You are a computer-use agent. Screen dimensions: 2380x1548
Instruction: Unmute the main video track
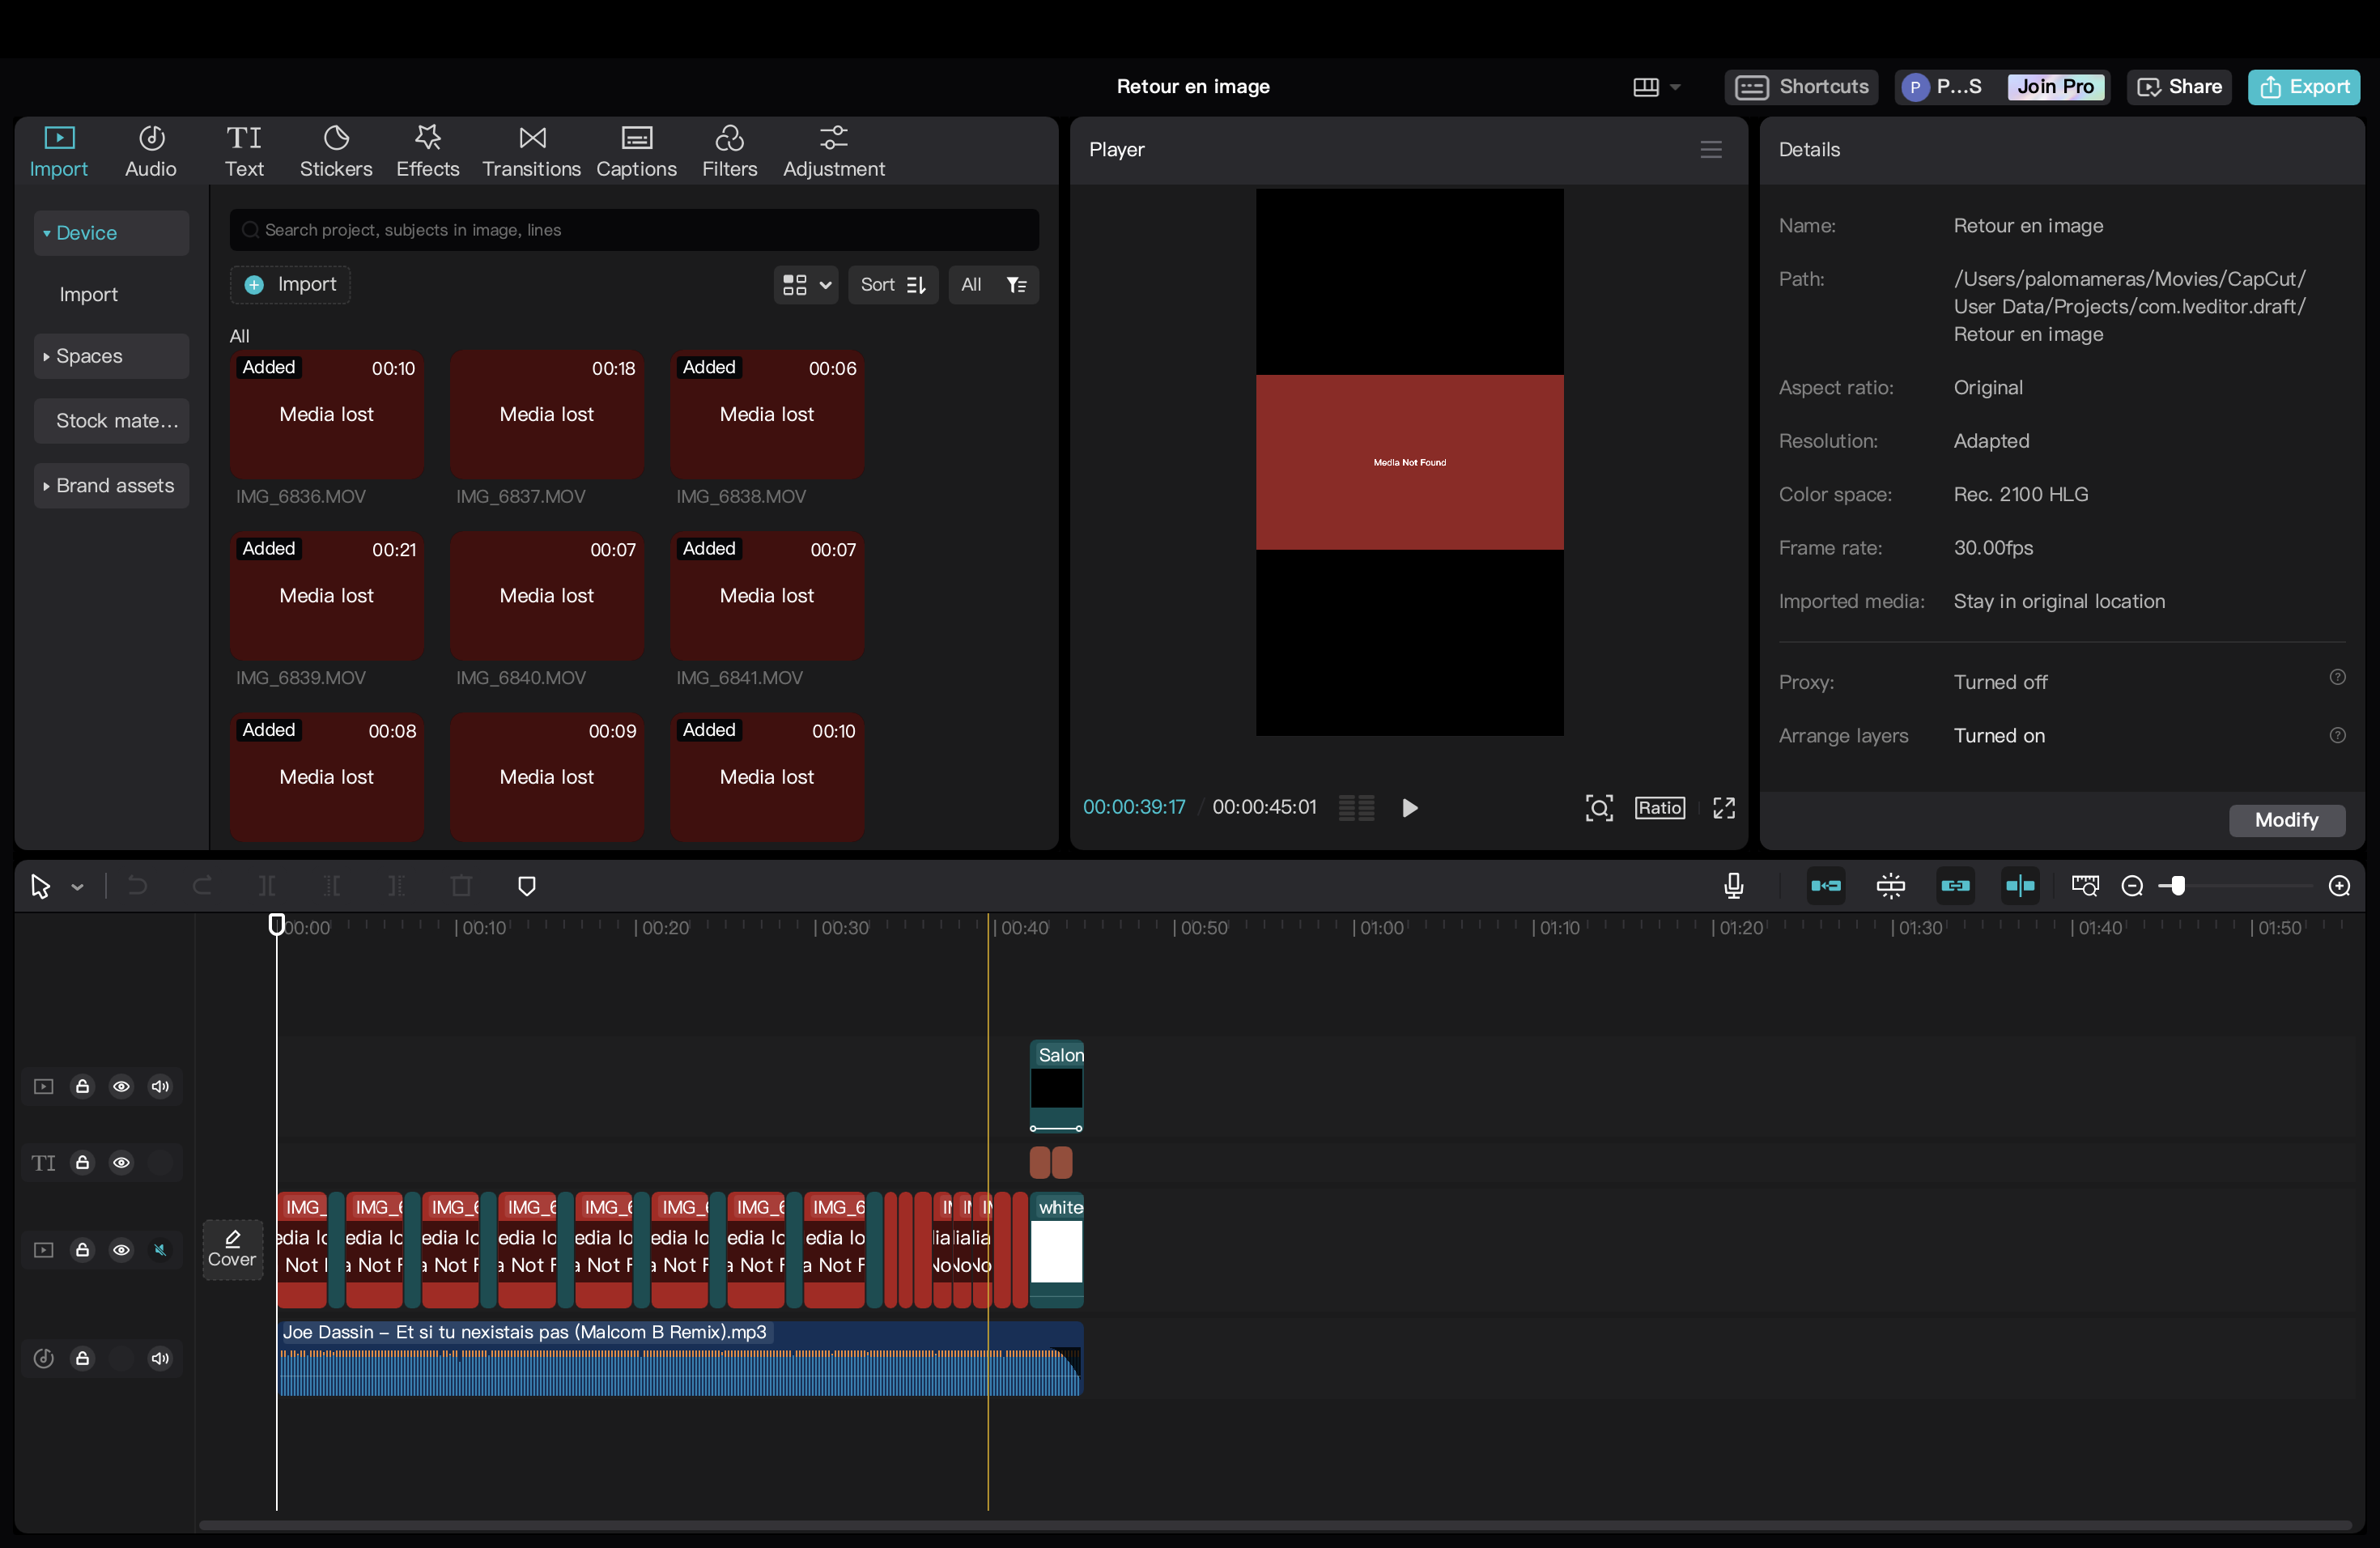tap(160, 1250)
